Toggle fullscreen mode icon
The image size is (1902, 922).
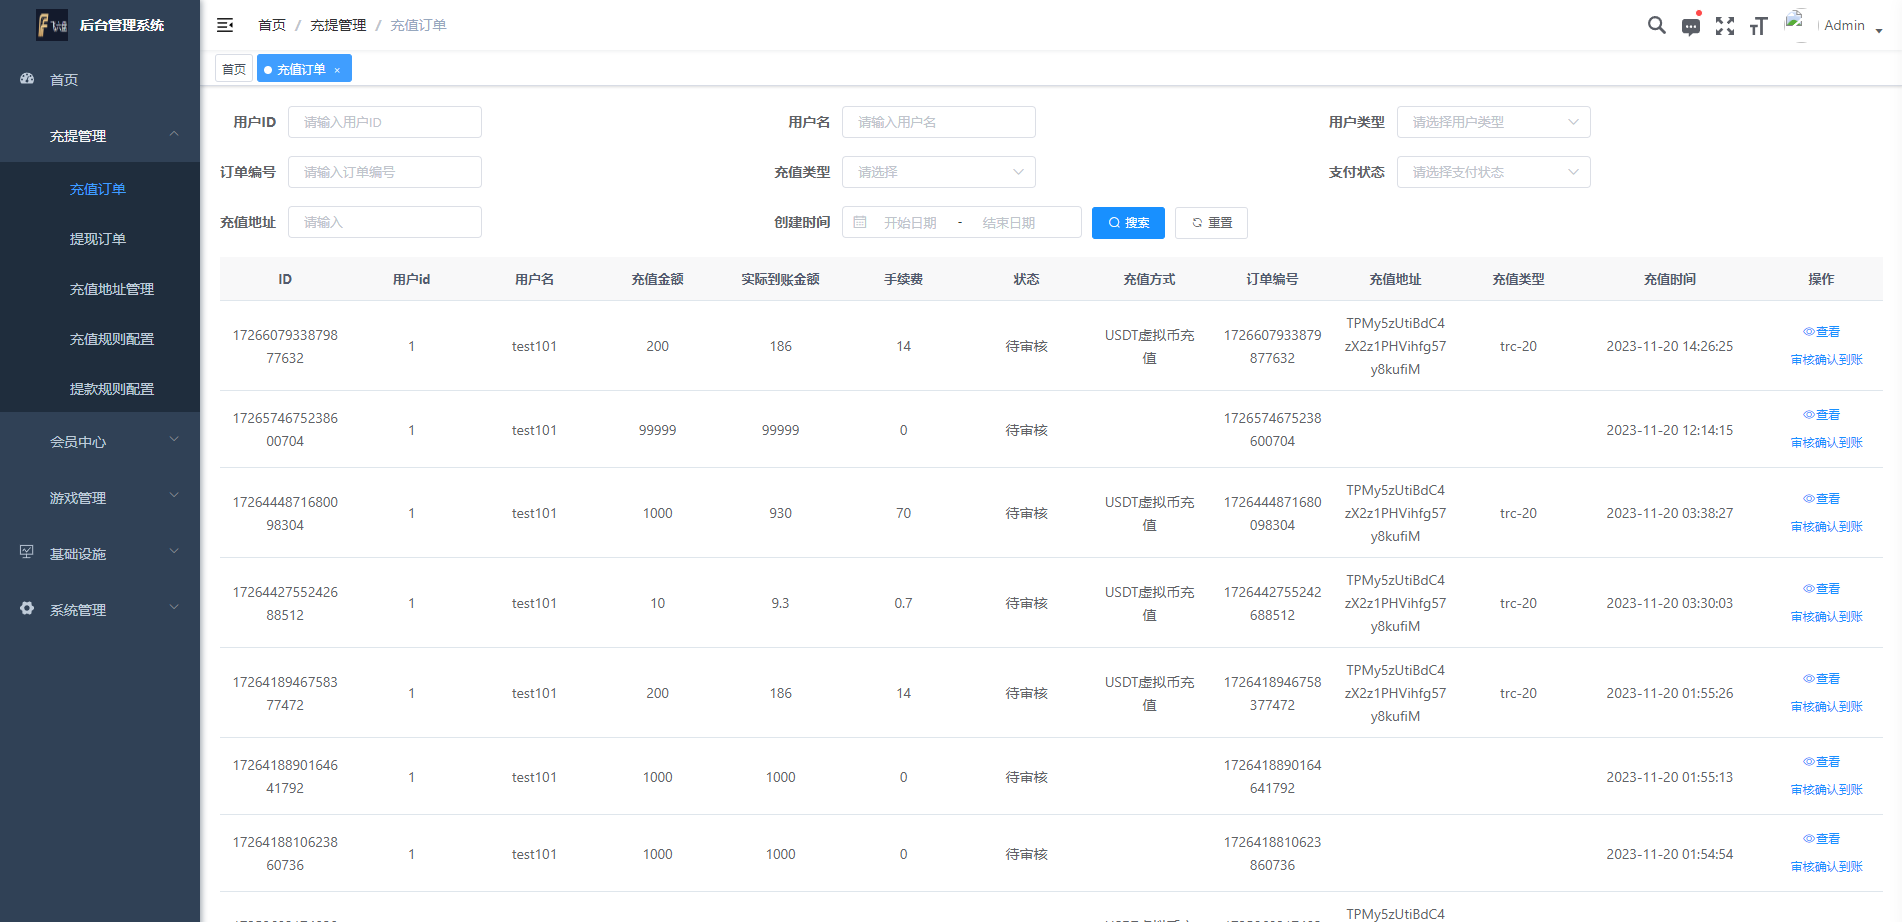coord(1724,26)
